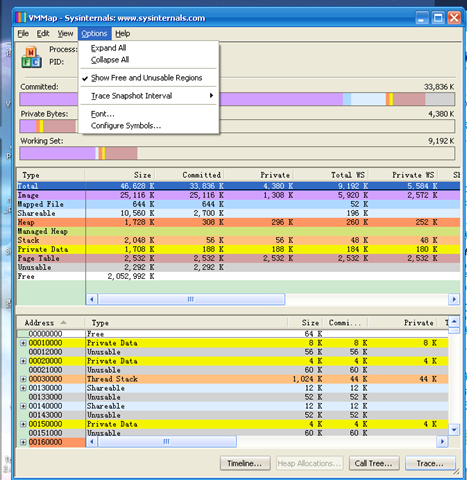Expand address 00020000 Private Data row
The height and width of the screenshot is (480, 467).
coord(23,361)
